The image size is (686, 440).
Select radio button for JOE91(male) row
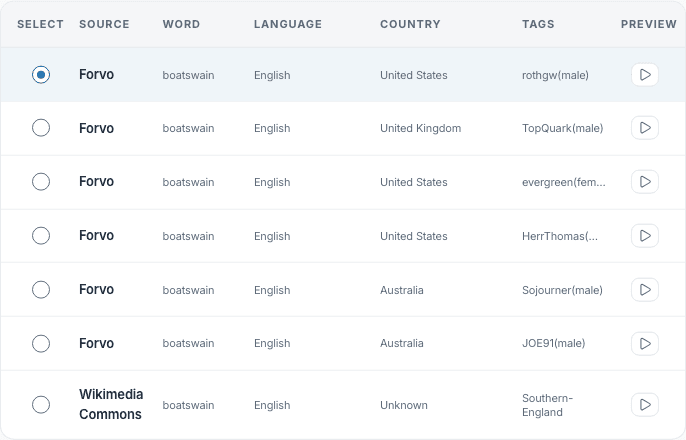point(41,343)
